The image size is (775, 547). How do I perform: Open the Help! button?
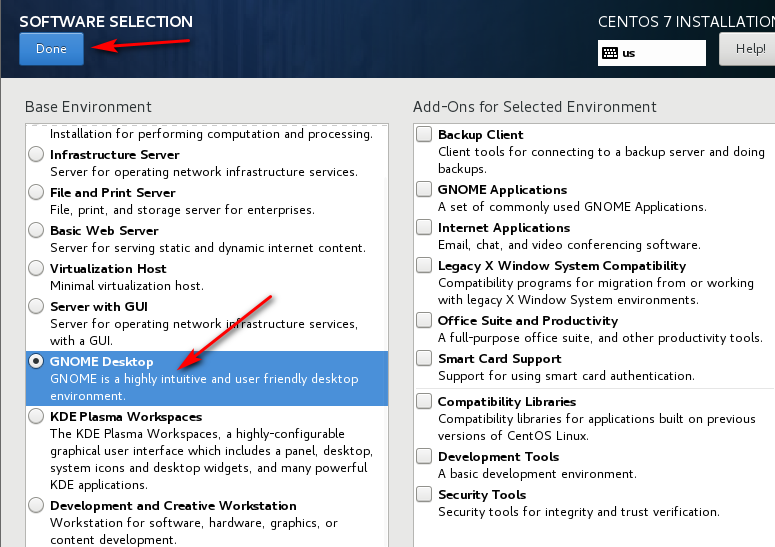pyautogui.click(x=747, y=49)
